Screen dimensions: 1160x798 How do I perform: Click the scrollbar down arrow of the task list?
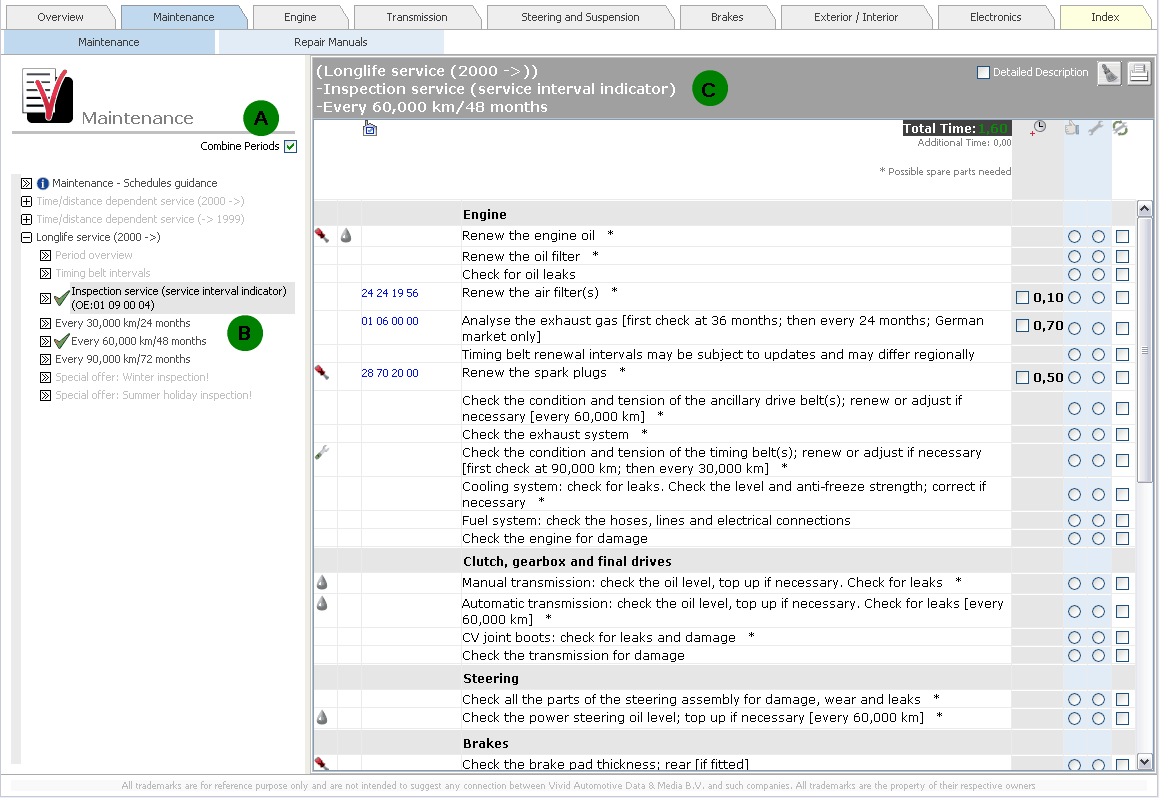point(1144,762)
